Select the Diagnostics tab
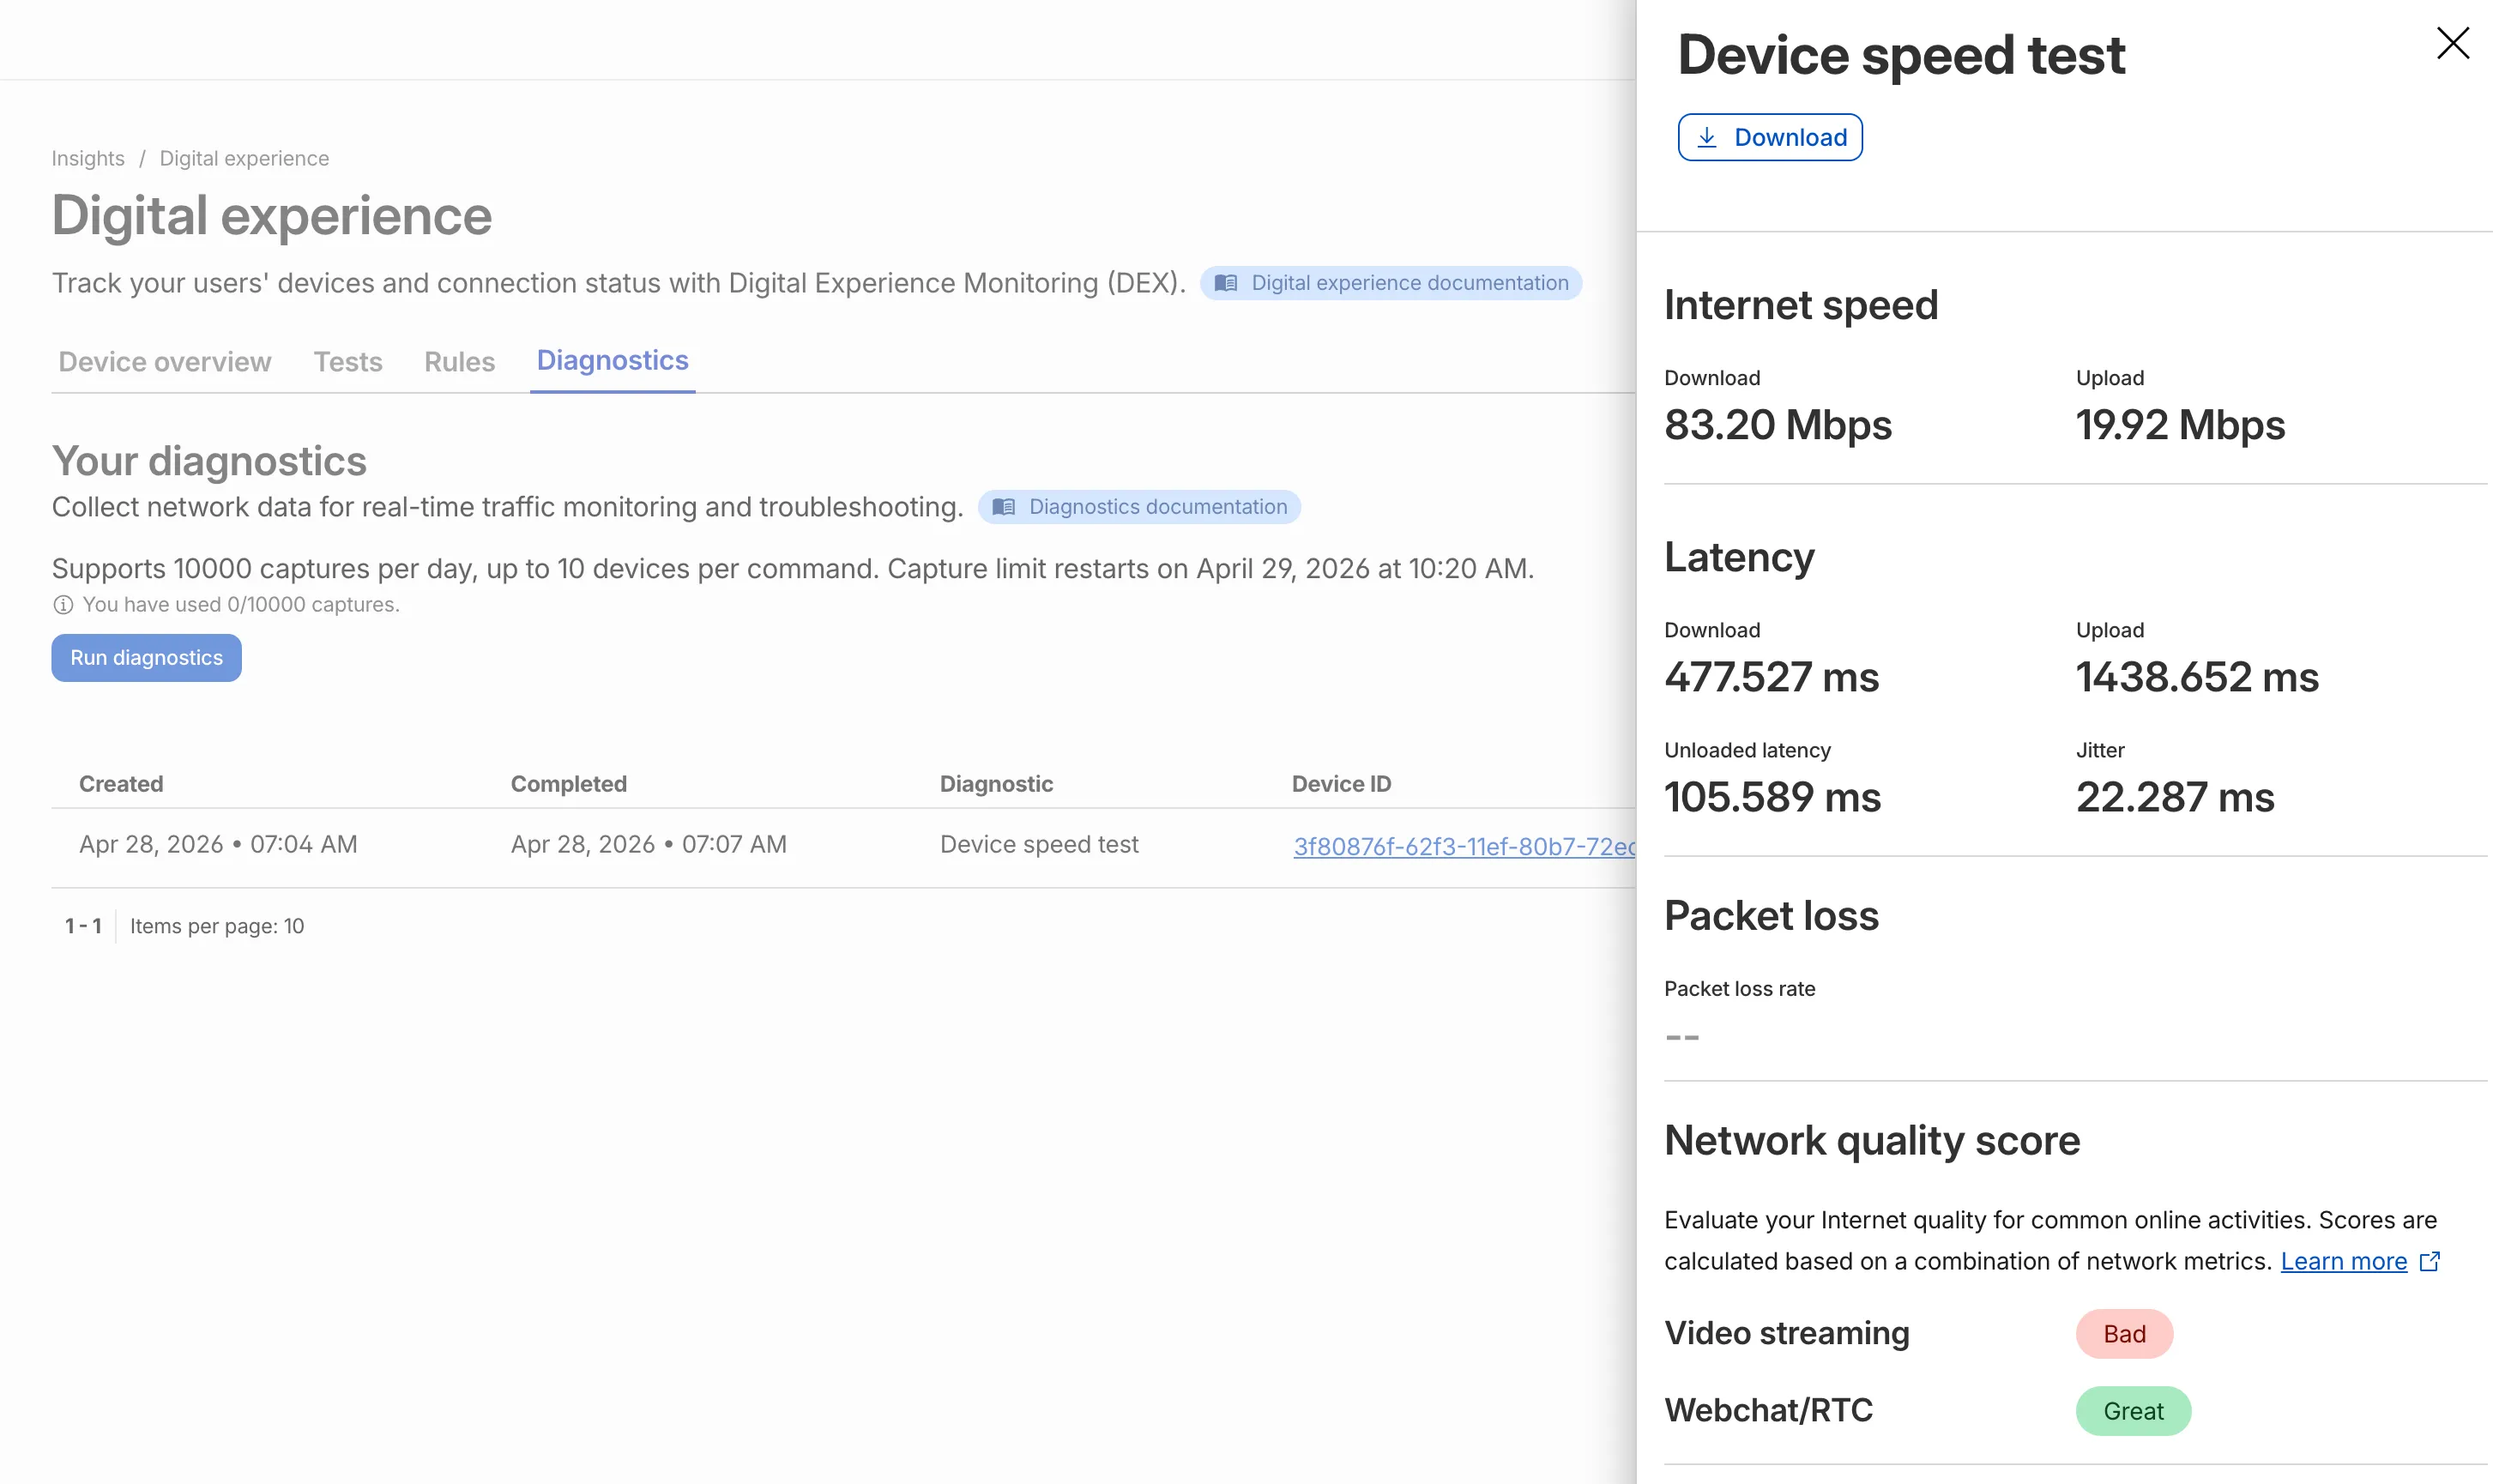2493x1484 pixels. tap(612, 360)
